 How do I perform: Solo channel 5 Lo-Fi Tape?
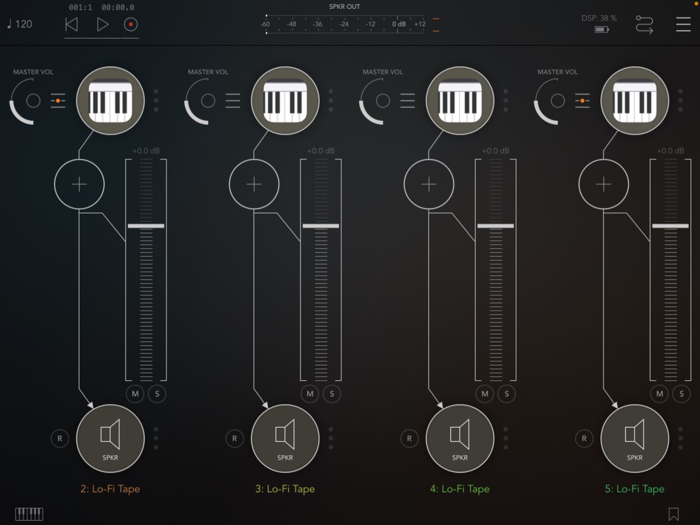click(x=681, y=394)
